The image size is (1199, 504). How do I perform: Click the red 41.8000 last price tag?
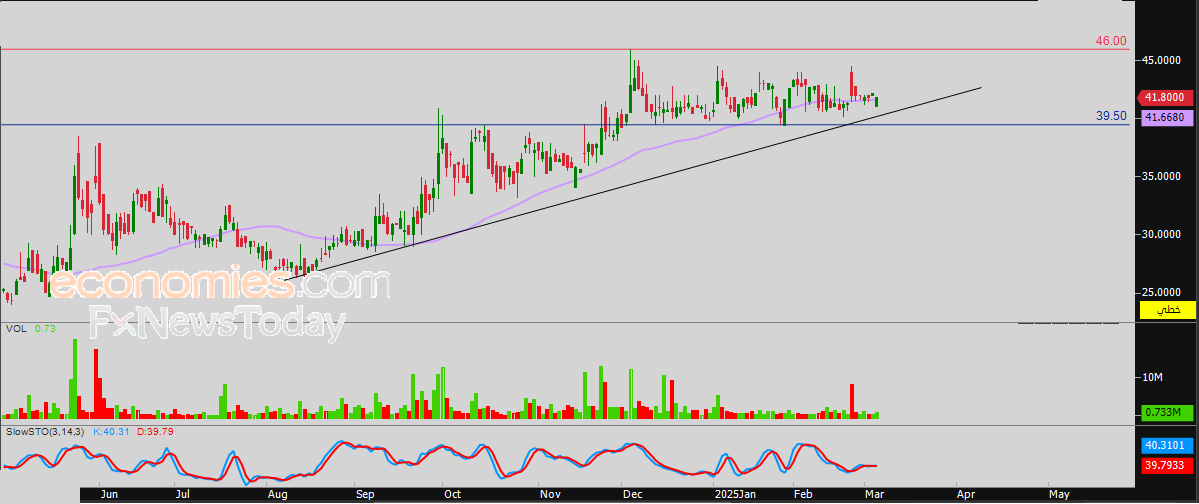click(x=1165, y=97)
